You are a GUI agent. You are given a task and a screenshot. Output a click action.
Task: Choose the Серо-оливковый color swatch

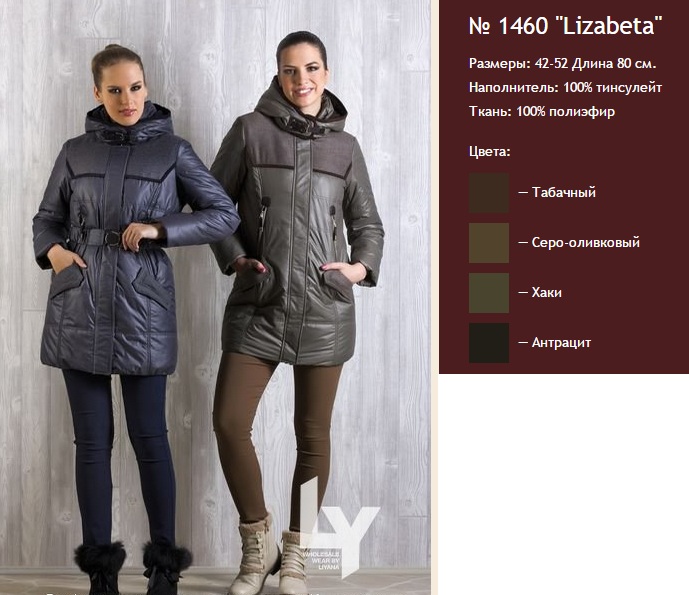489,243
